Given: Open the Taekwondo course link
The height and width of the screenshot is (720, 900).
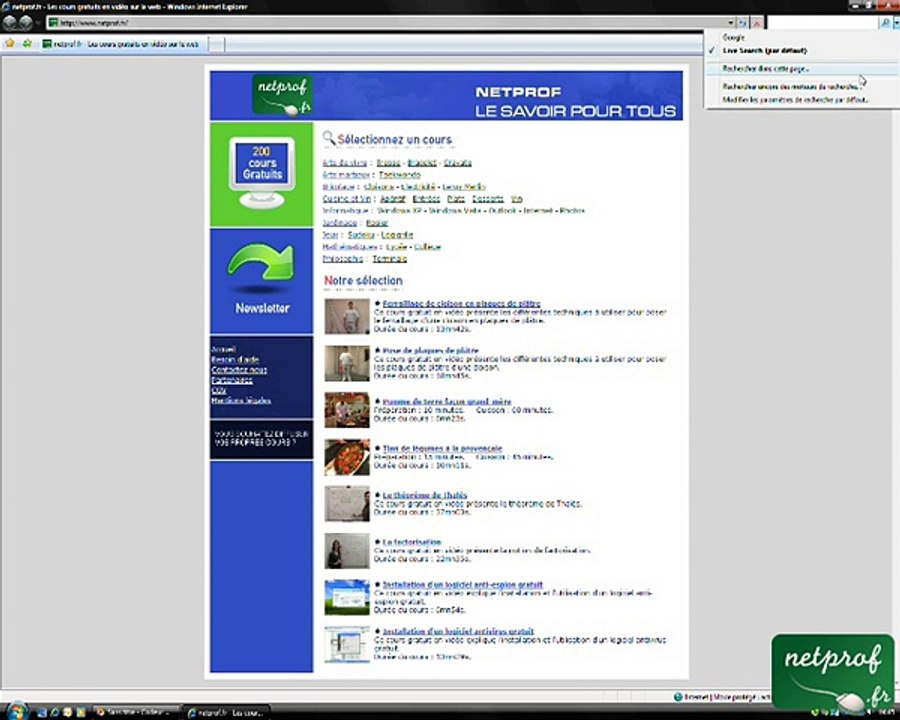Looking at the screenshot, I should pos(399,175).
